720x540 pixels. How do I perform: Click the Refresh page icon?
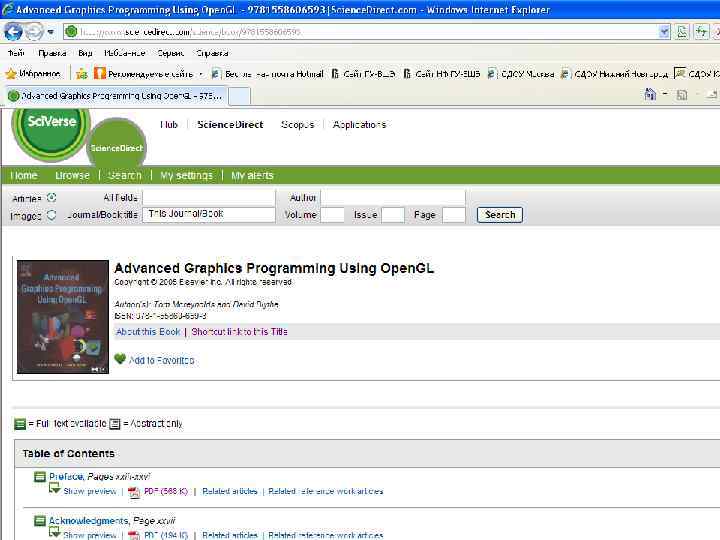701,32
